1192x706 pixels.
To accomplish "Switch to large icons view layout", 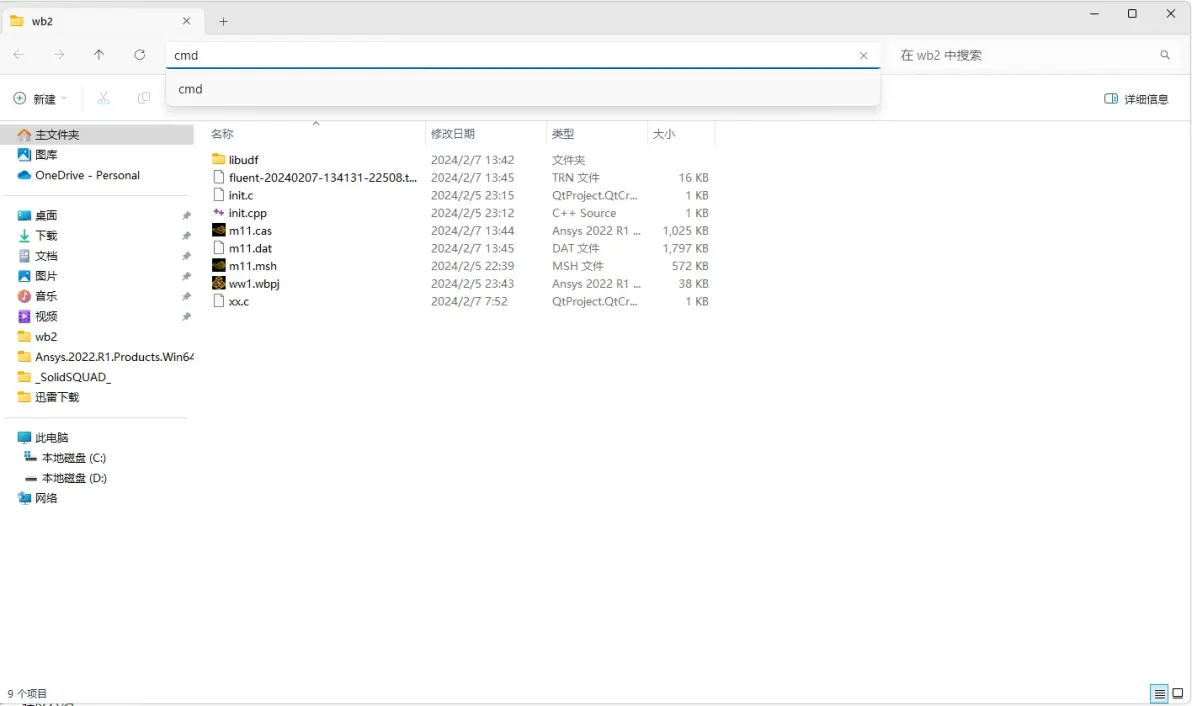I will tap(1179, 694).
